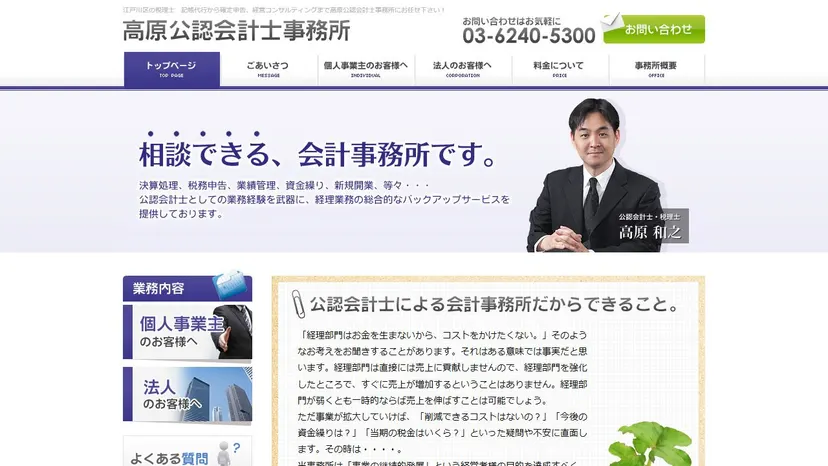
Task: Click the 高原公認会計士事務所 site logo
Action: pyautogui.click(x=237, y=31)
